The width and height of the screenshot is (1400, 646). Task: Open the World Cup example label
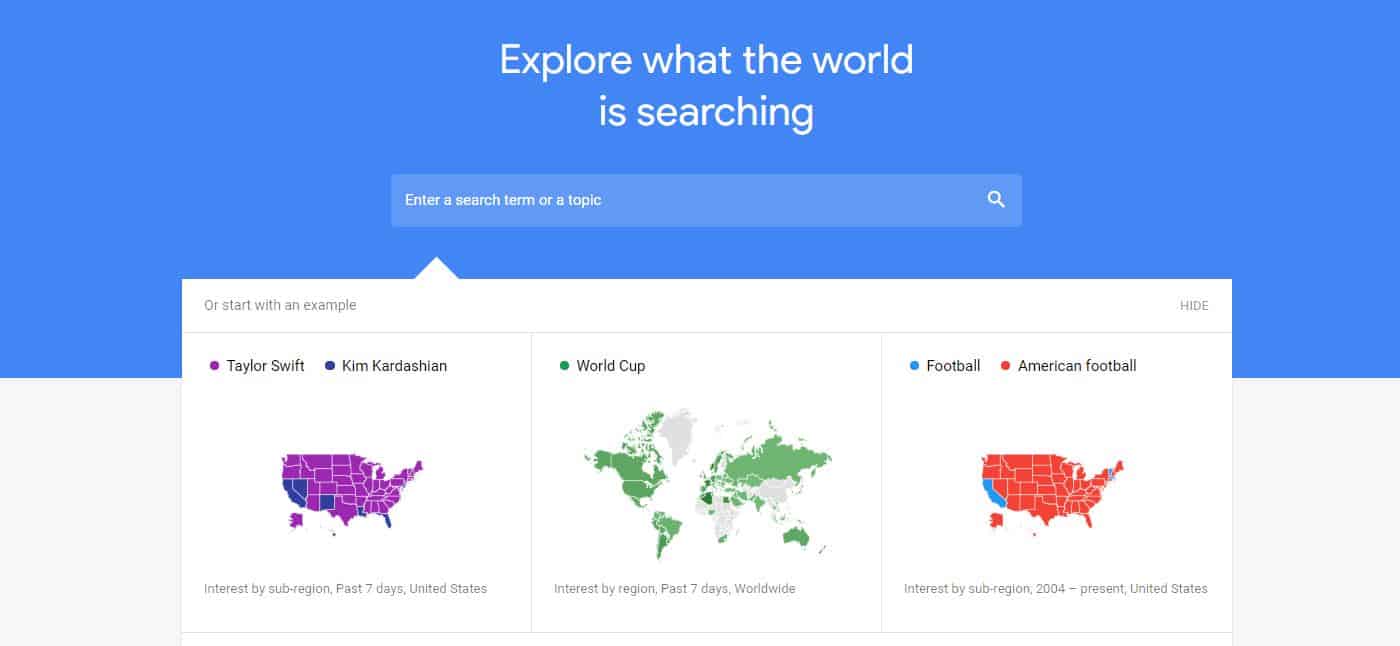610,366
